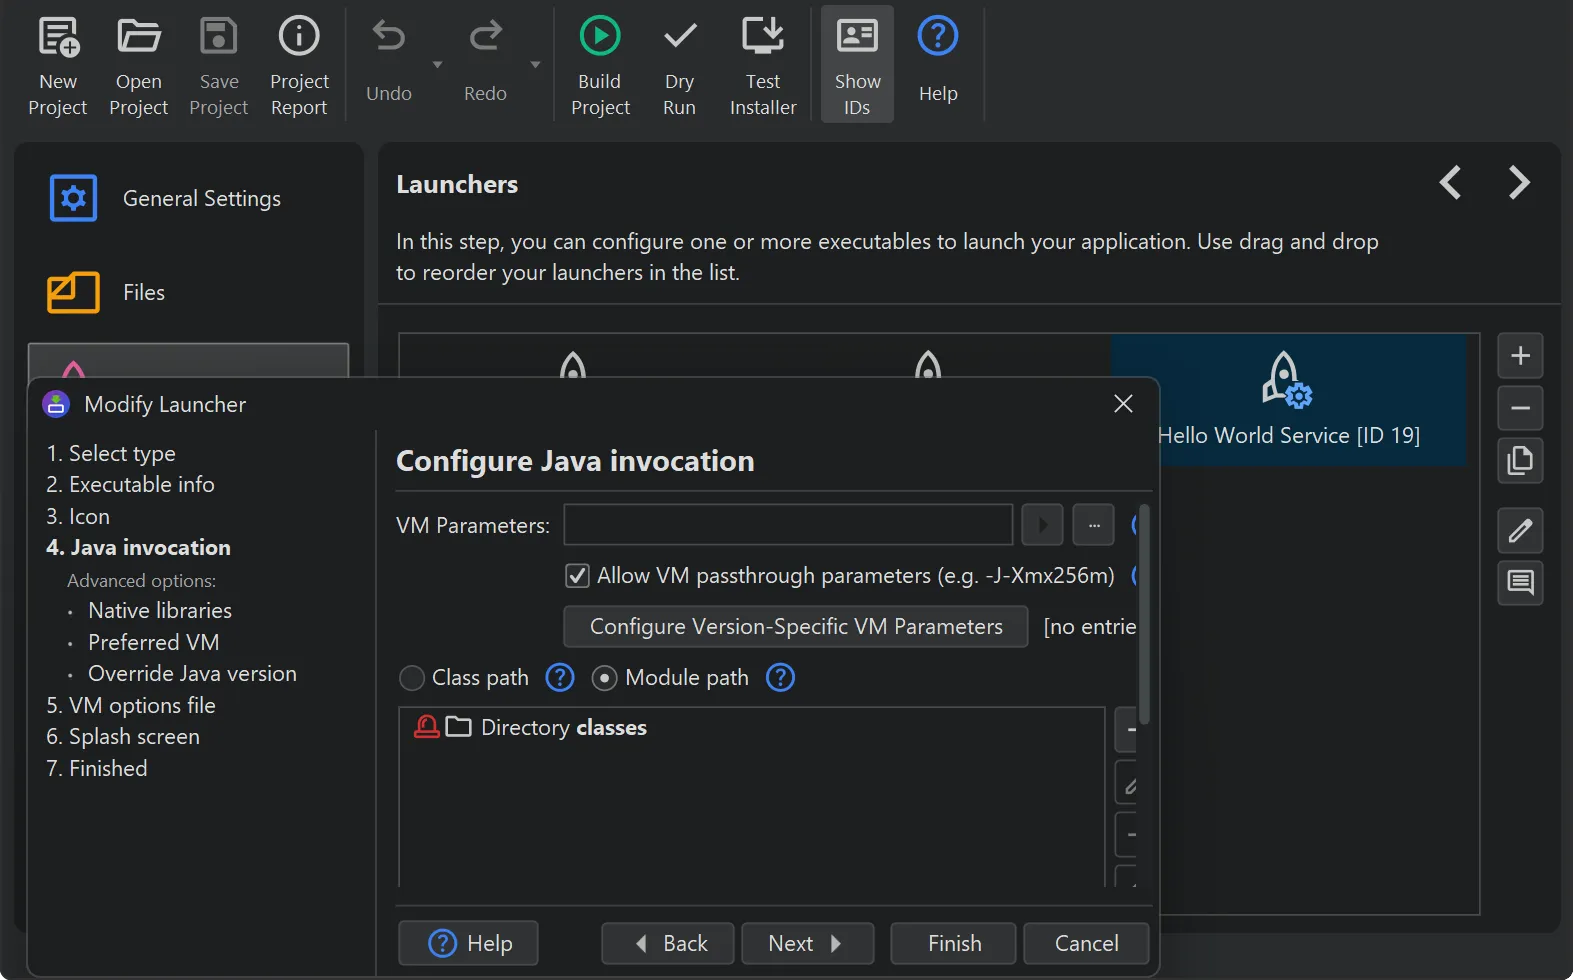Open General Settings section

[190, 198]
